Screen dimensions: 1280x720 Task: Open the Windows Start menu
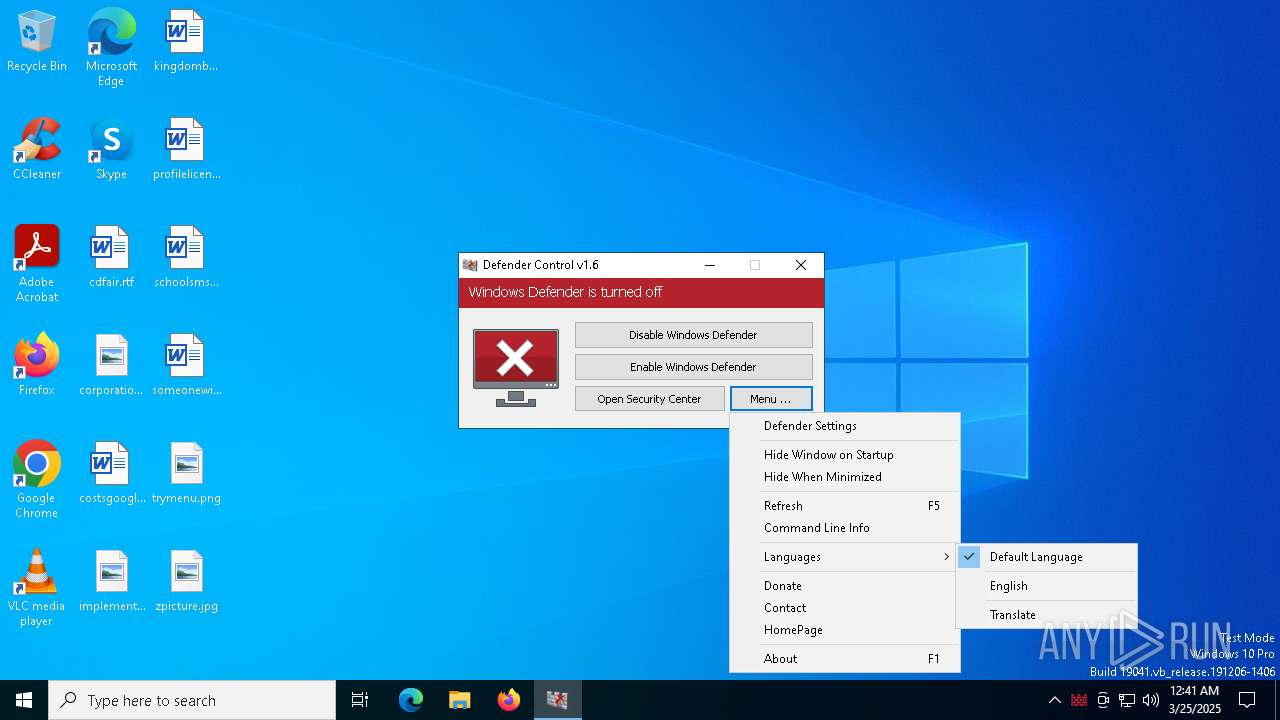click(x=24, y=700)
